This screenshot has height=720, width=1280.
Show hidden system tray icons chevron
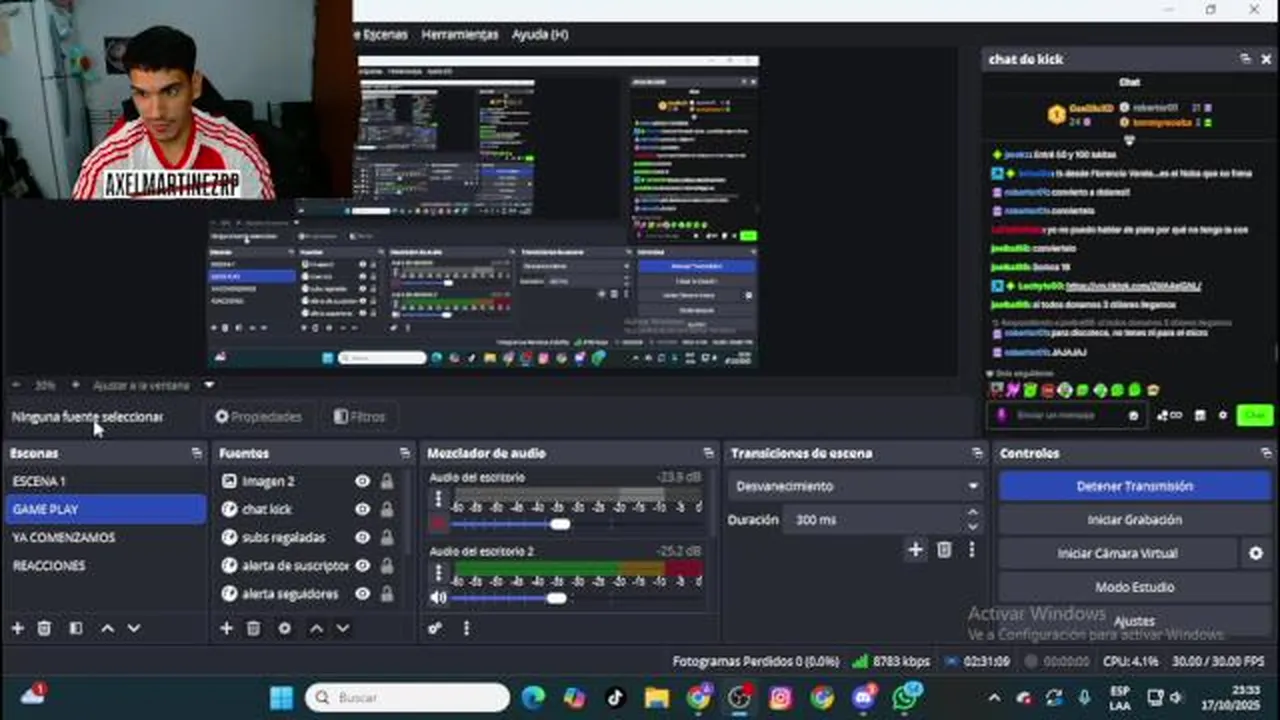click(993, 697)
